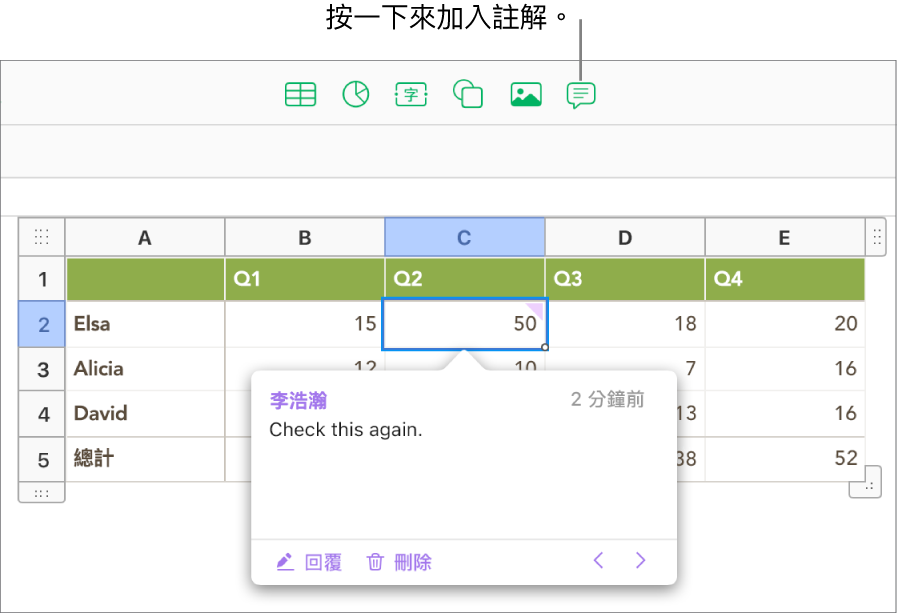Image resolution: width=897 pixels, height=614 pixels.
Task: Tap the pencil icon next to 回覆
Action: pyautogui.click(x=285, y=562)
